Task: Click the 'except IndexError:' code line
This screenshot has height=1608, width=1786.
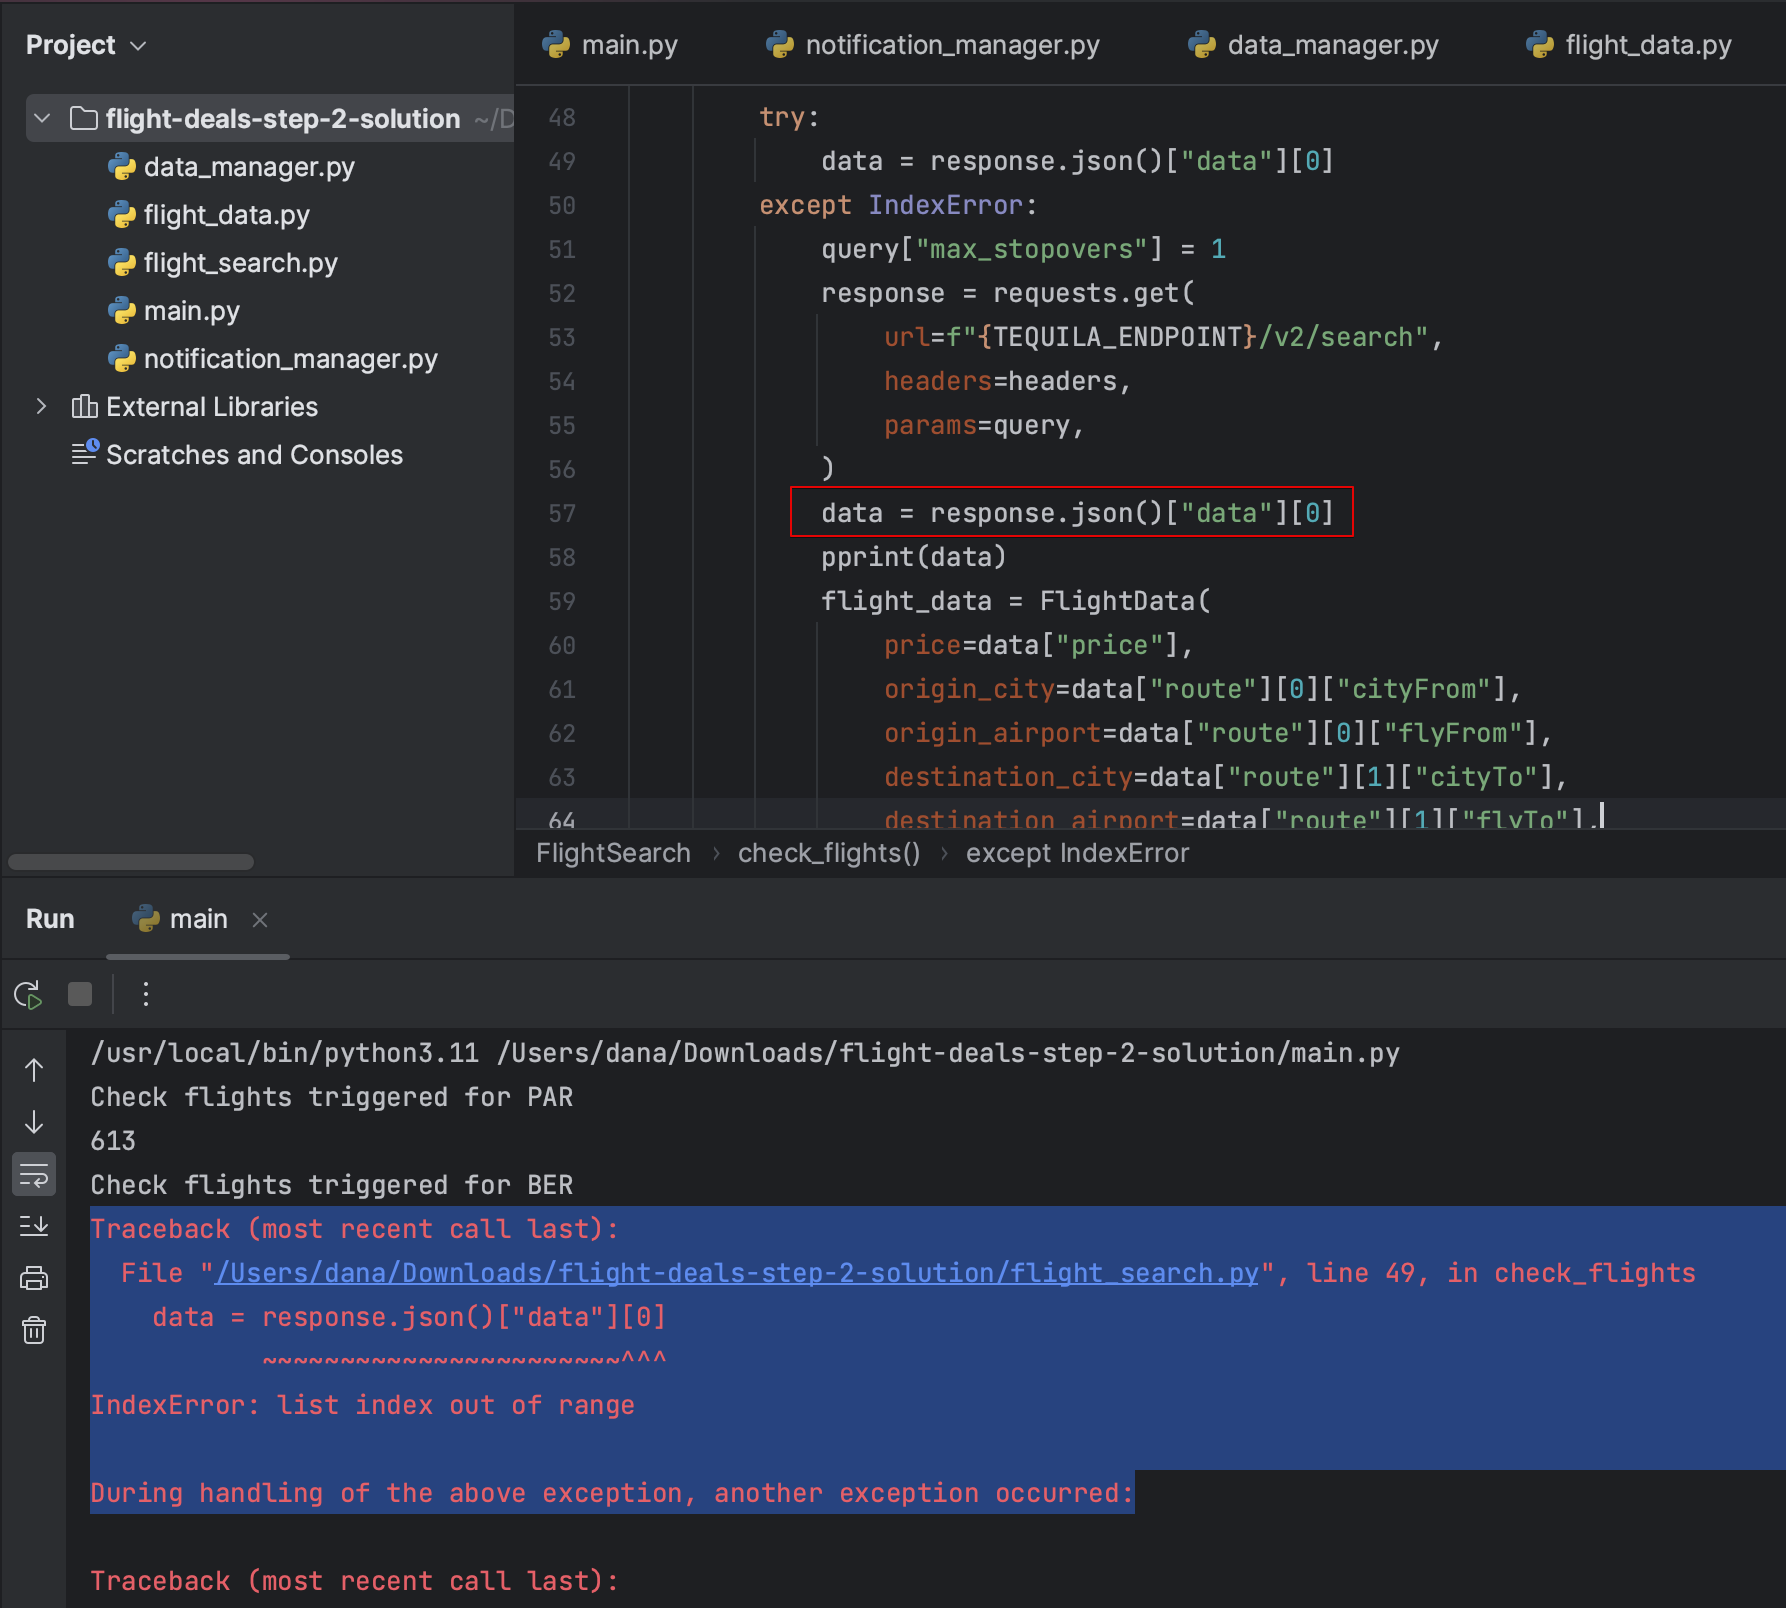Action: click(x=898, y=205)
